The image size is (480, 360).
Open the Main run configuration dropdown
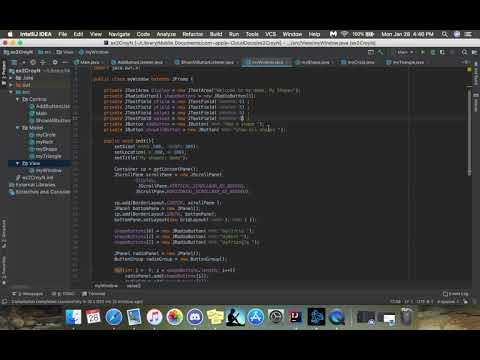[x=405, y=52]
